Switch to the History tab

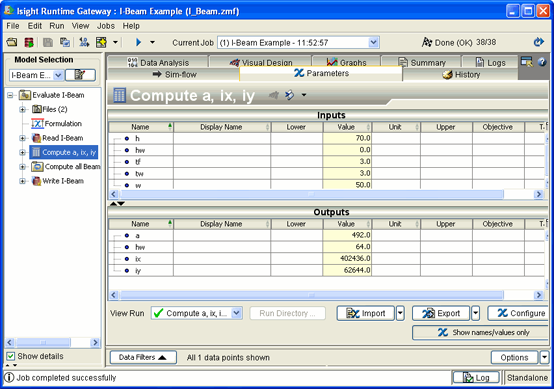click(x=461, y=74)
